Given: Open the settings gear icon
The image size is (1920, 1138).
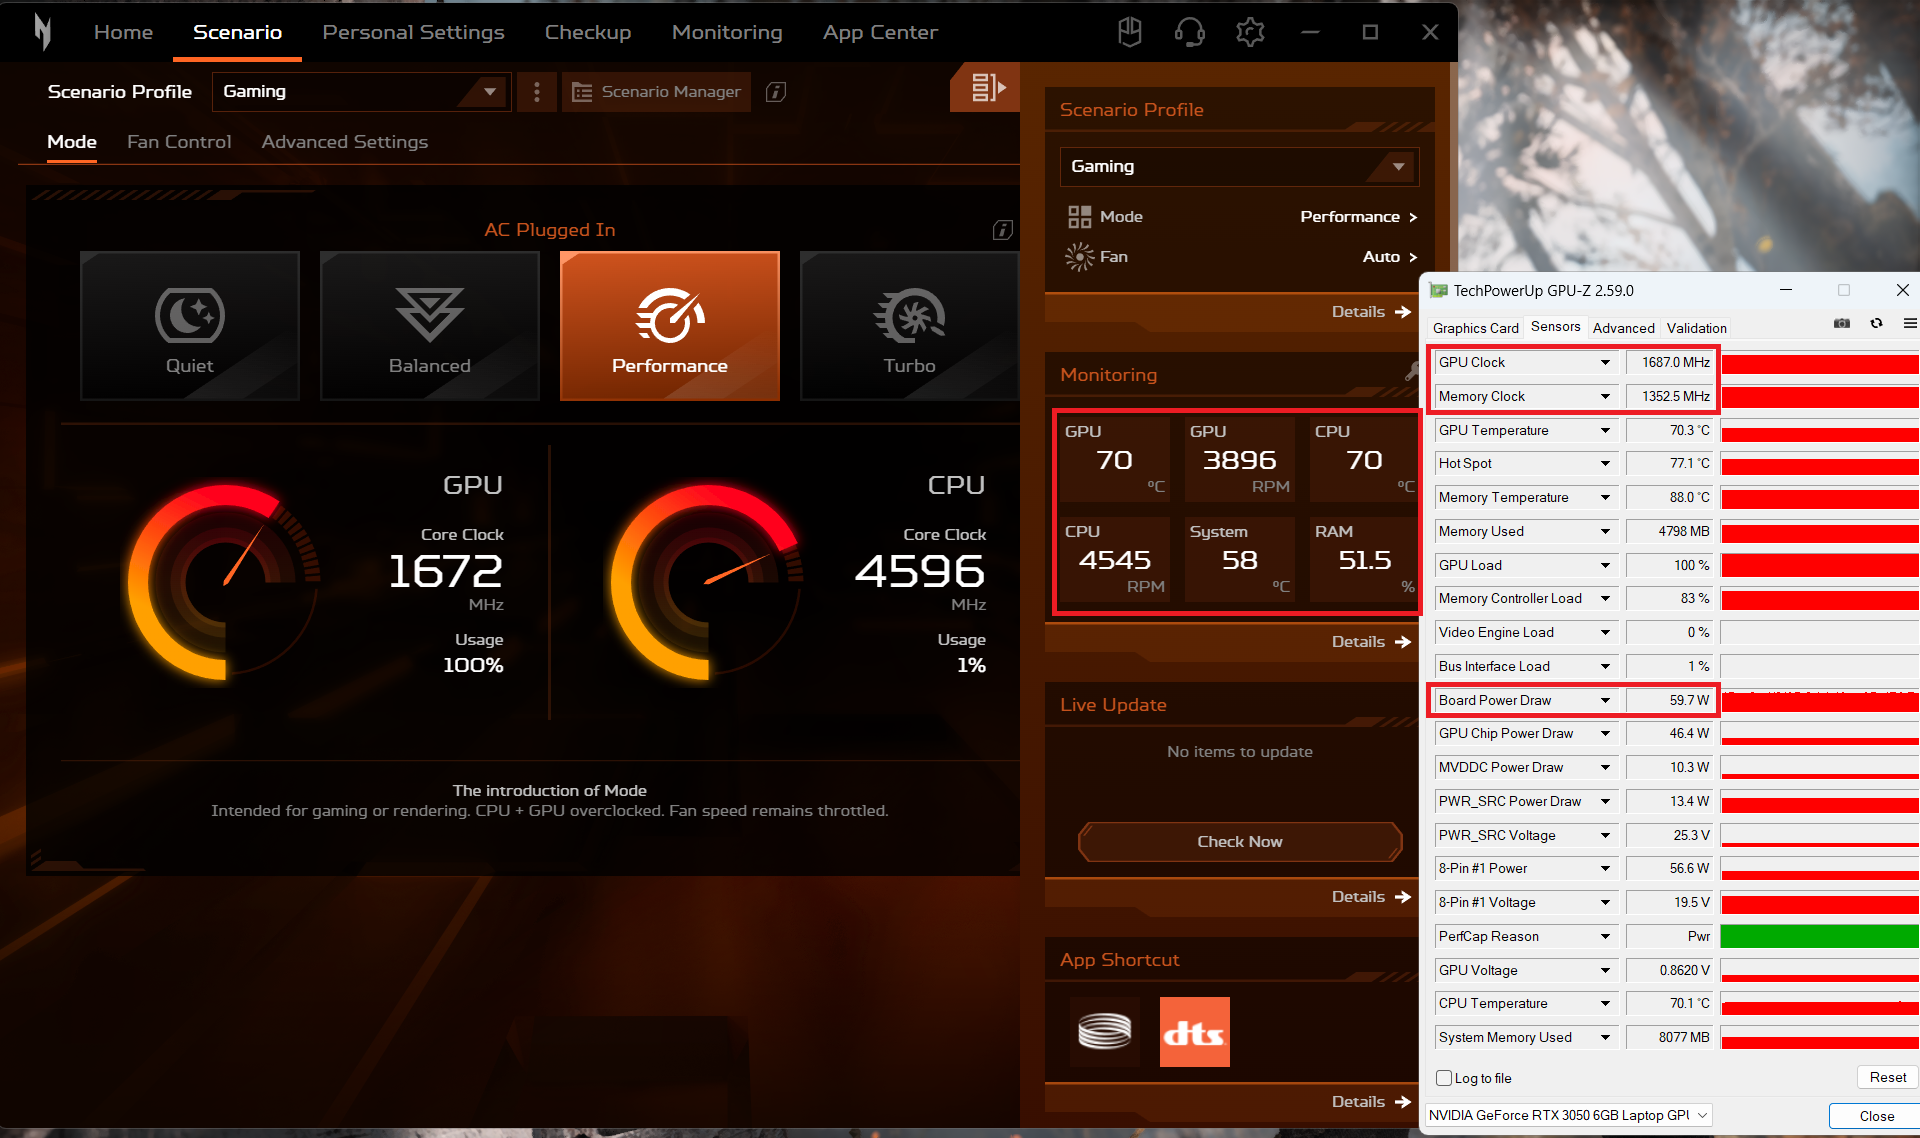Looking at the screenshot, I should coord(1250,32).
